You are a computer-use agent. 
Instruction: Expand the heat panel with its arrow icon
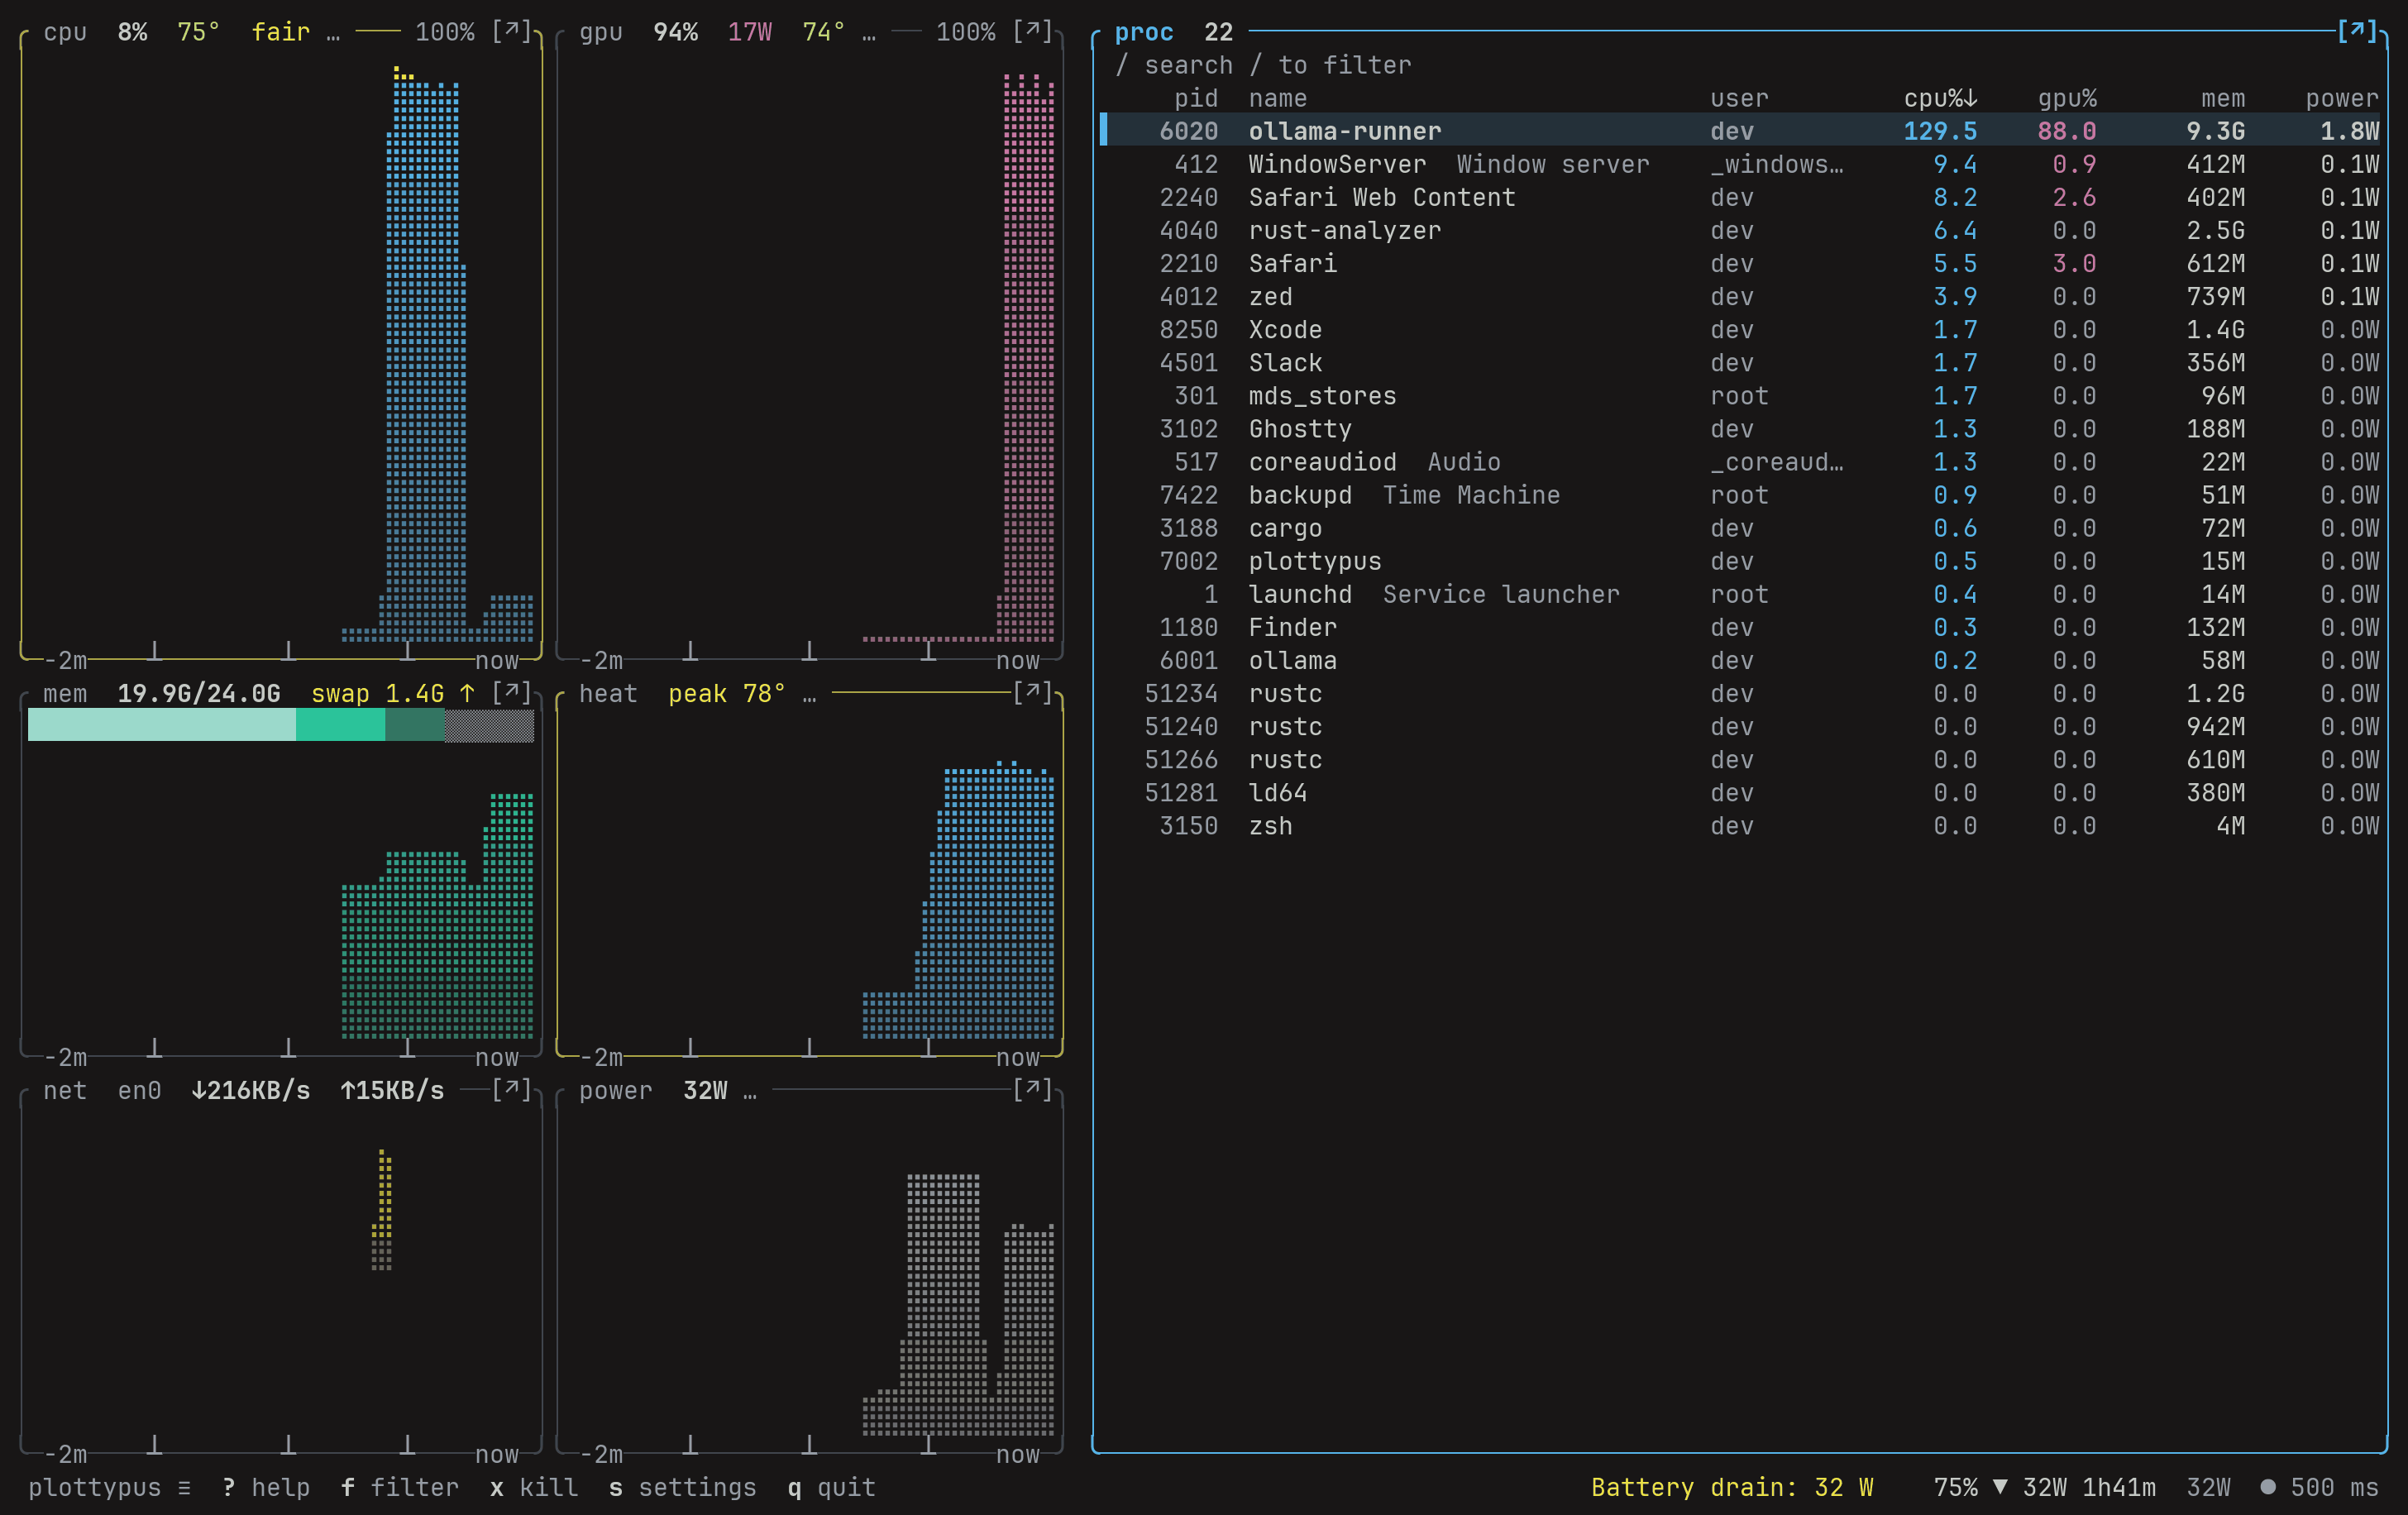(1033, 693)
